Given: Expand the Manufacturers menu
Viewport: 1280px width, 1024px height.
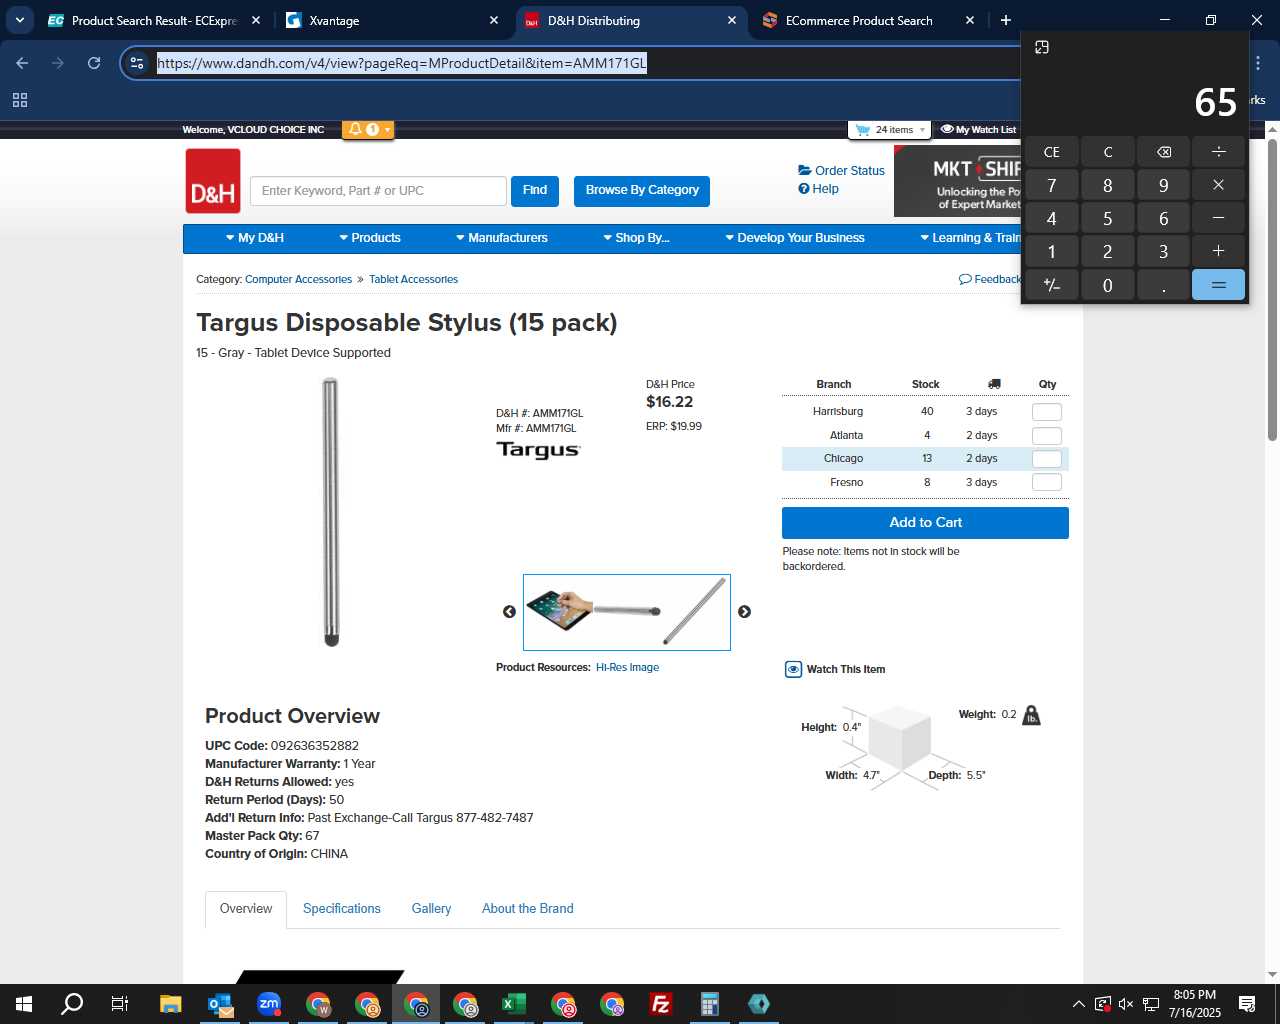Looking at the screenshot, I should 502,238.
